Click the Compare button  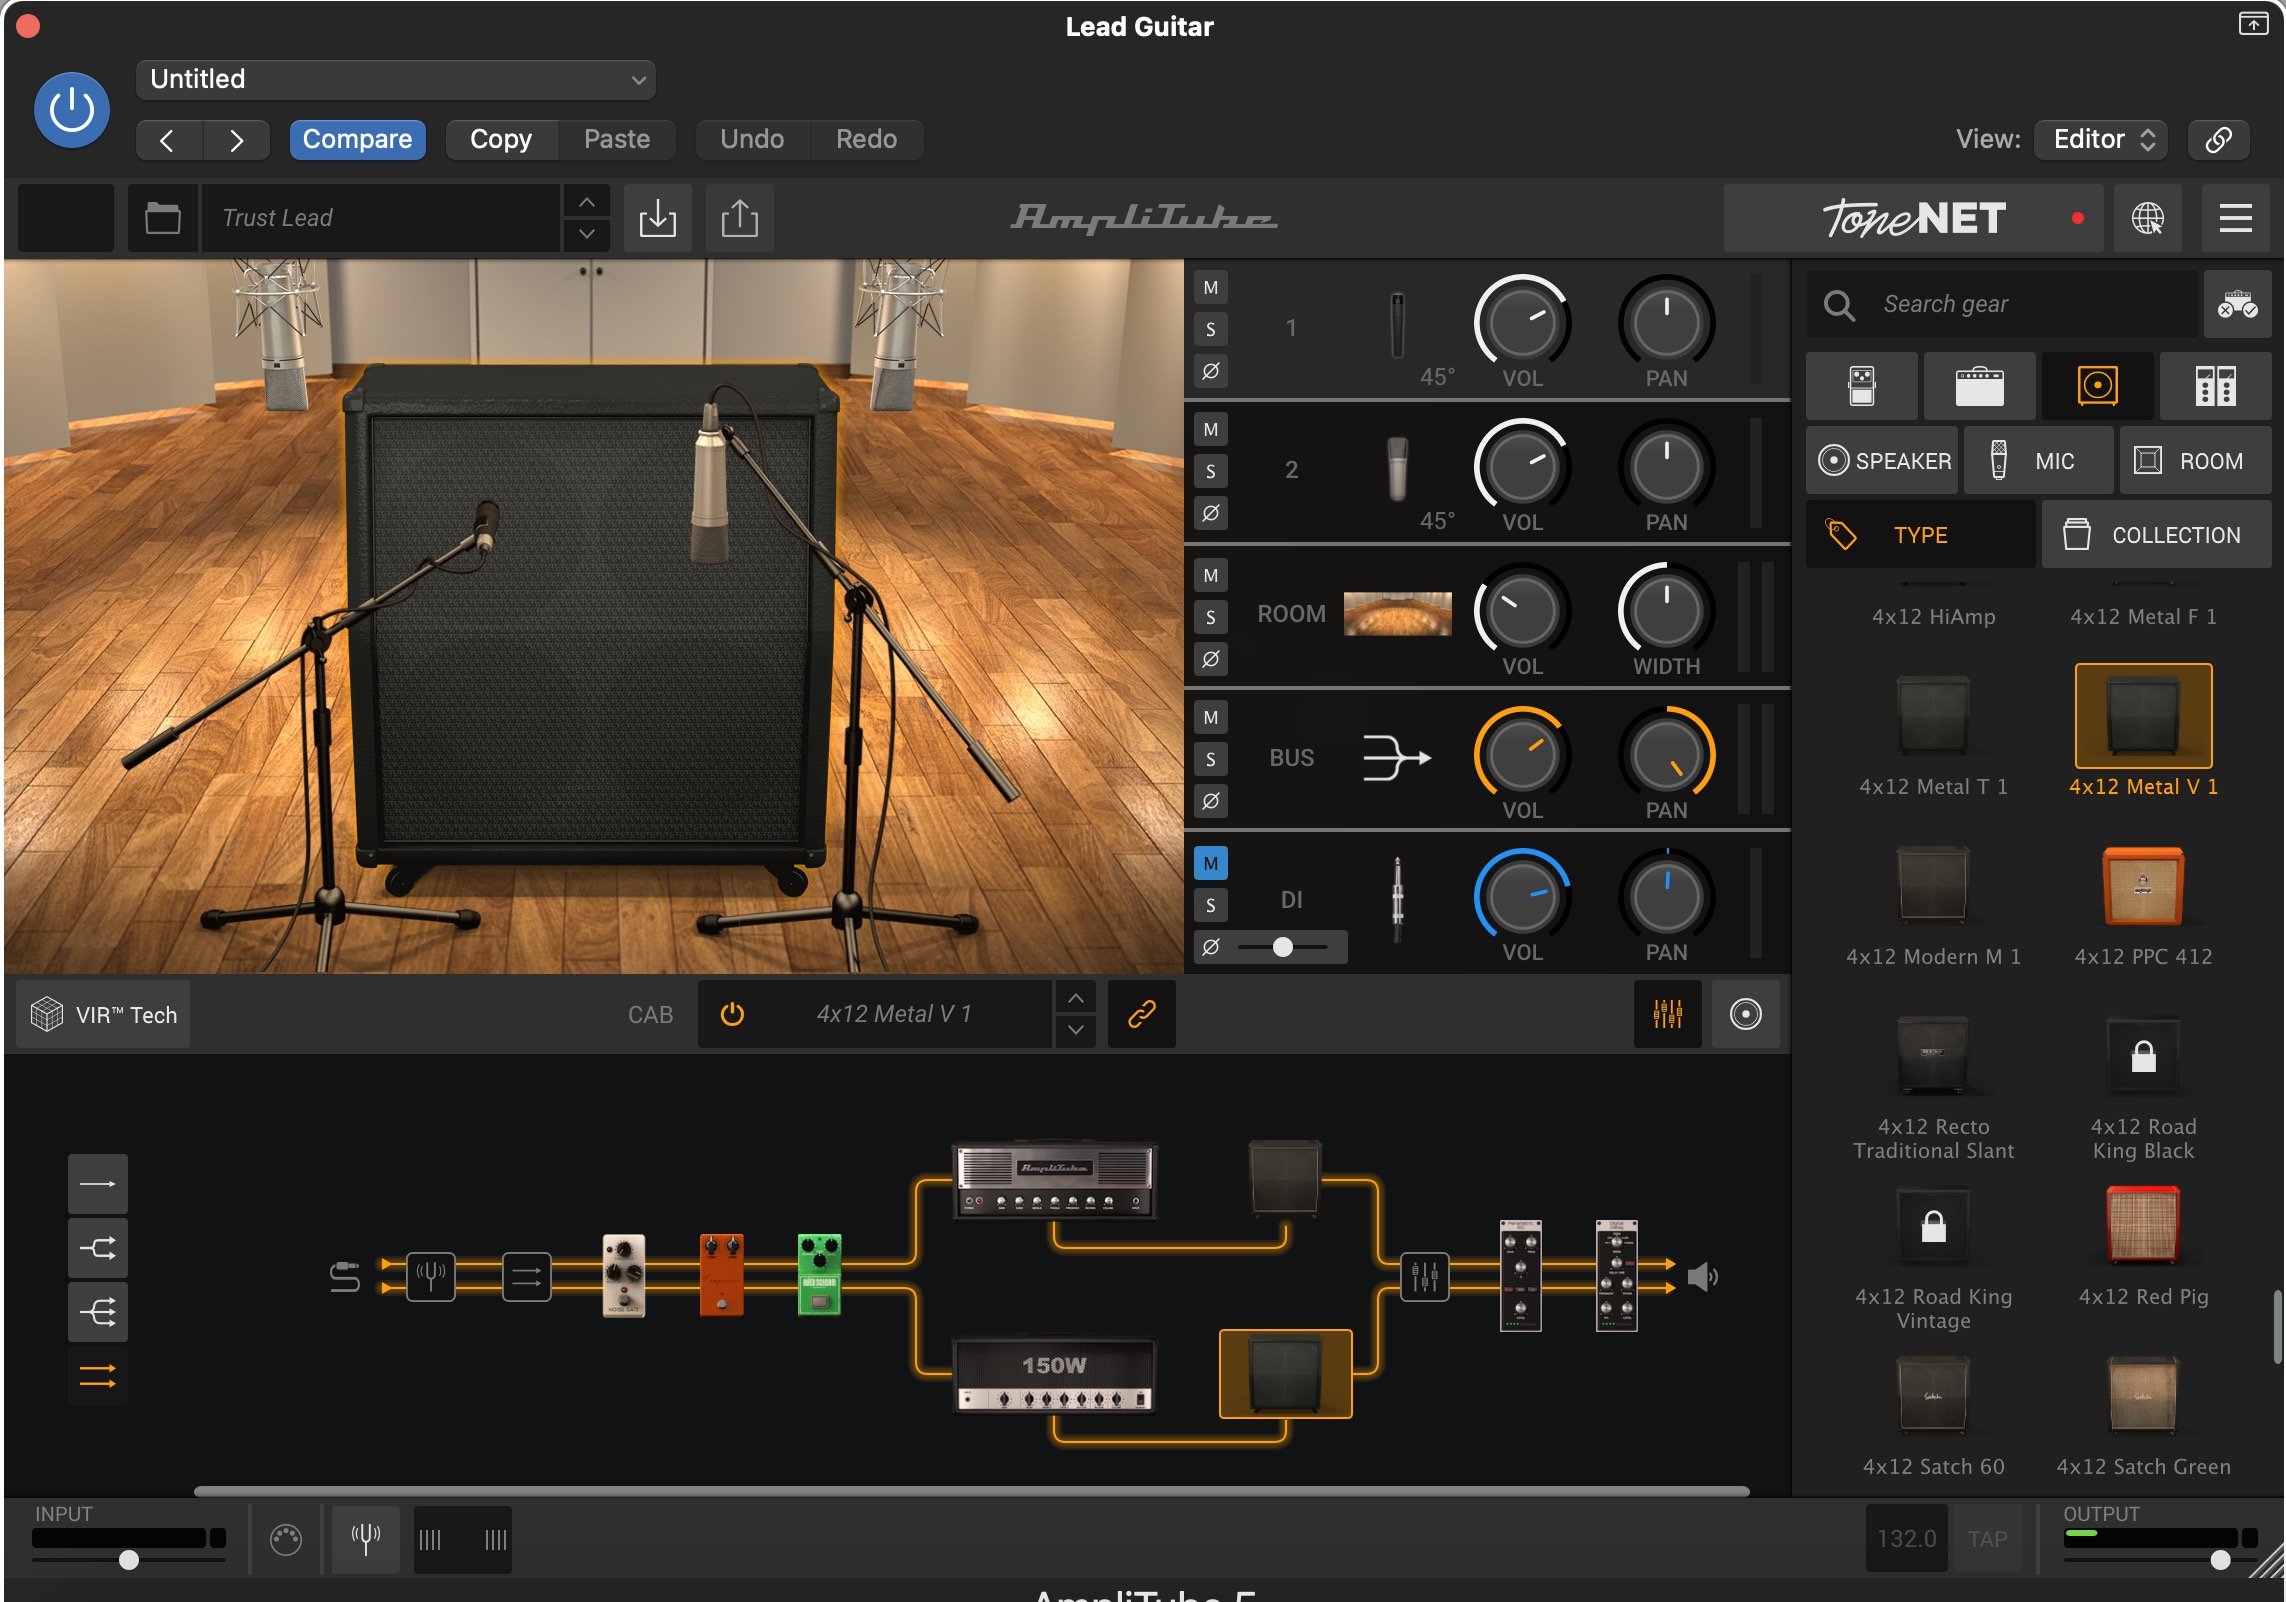click(357, 139)
